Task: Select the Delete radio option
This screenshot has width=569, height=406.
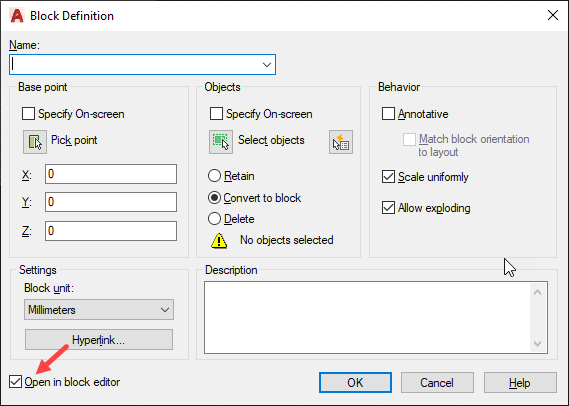Action: point(214,219)
